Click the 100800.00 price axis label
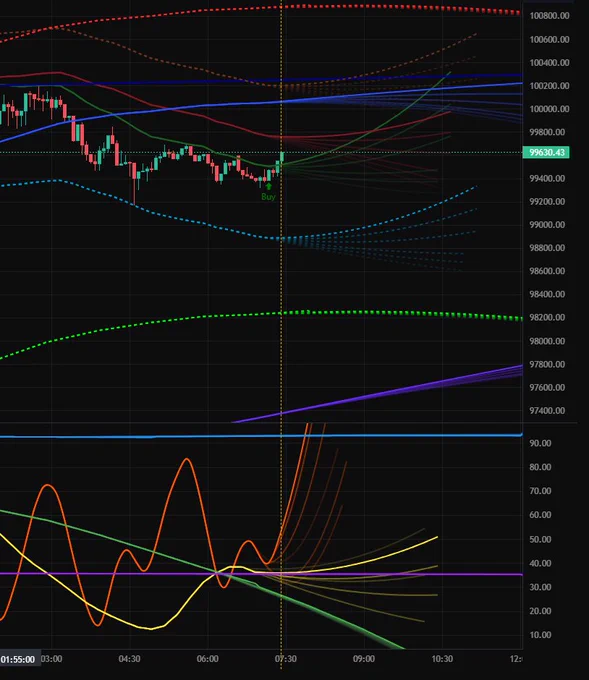 click(x=549, y=16)
